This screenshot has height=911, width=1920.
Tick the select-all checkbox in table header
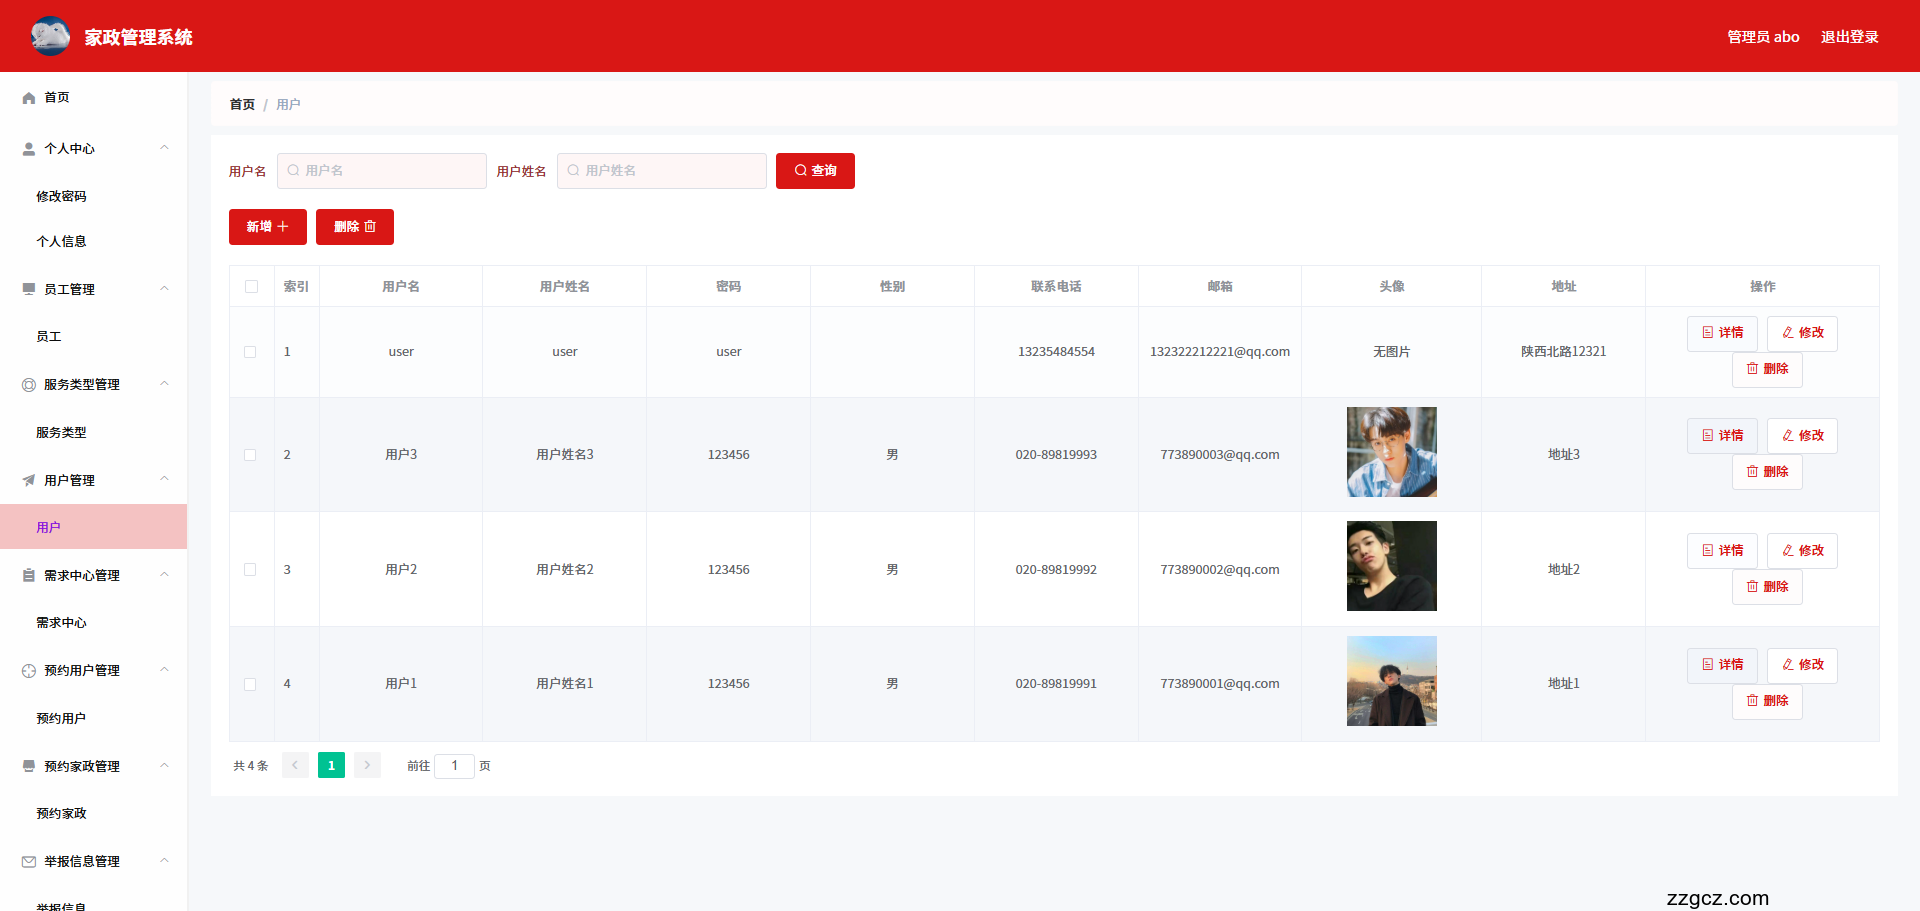[x=251, y=287]
